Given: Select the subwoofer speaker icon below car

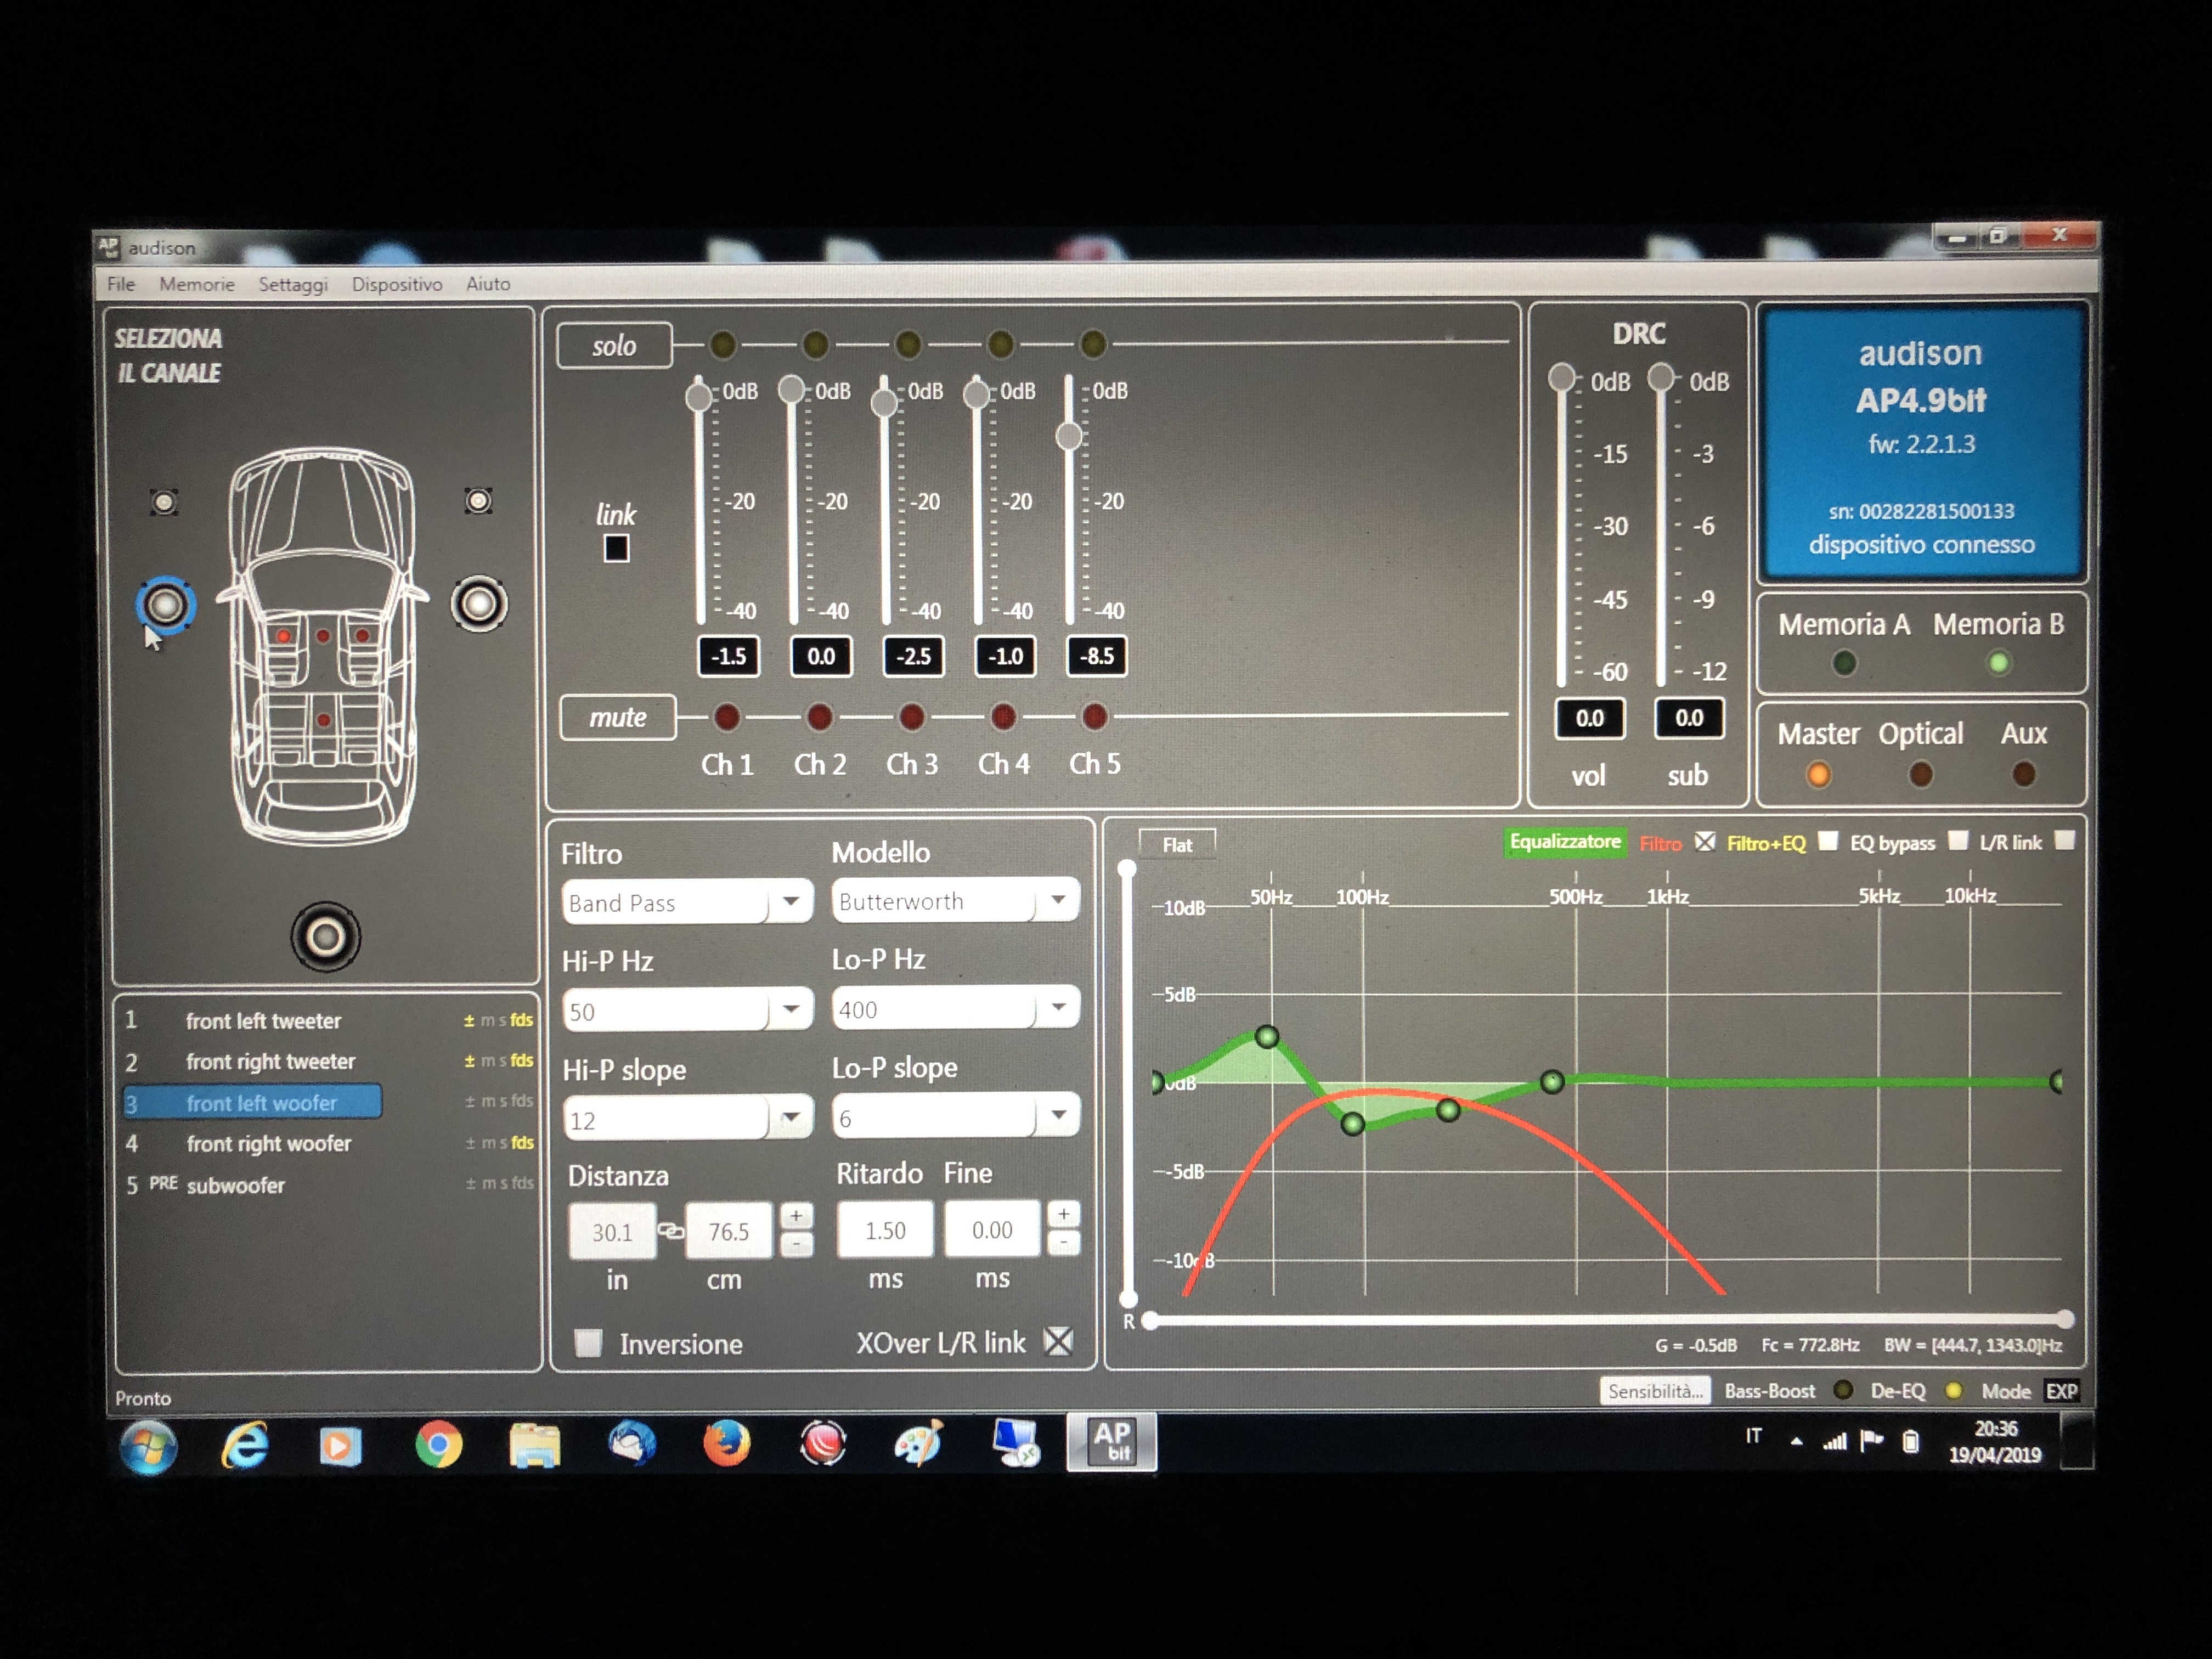Looking at the screenshot, I should (x=325, y=937).
